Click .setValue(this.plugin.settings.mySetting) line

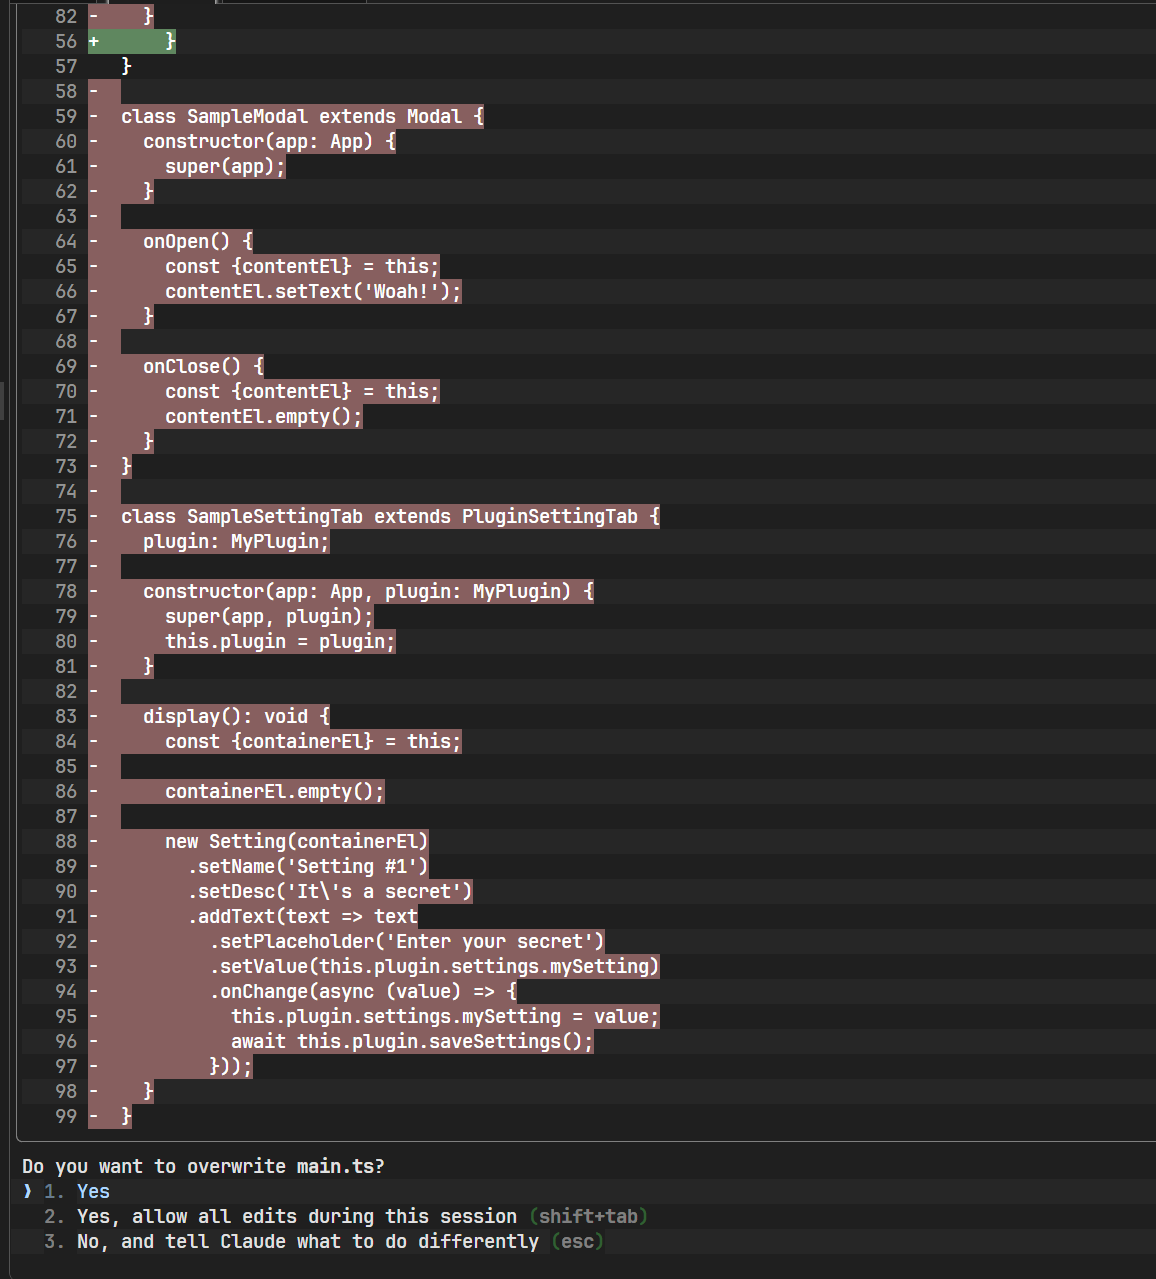coord(434,966)
